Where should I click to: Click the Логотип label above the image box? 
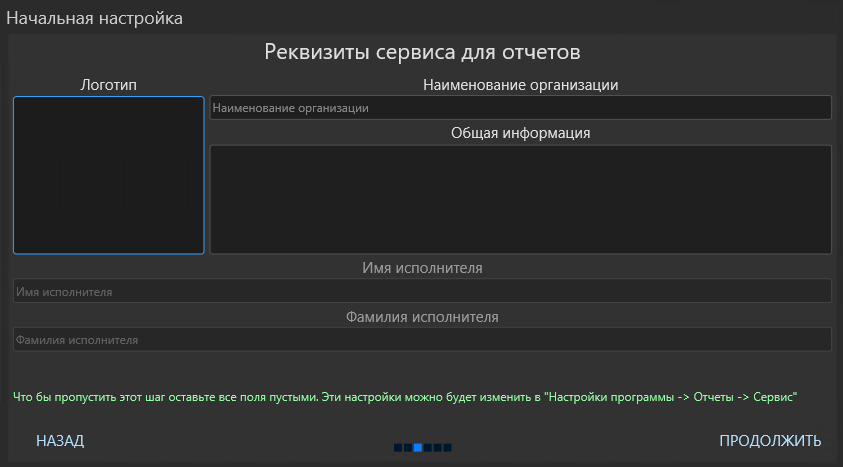[x=109, y=85]
